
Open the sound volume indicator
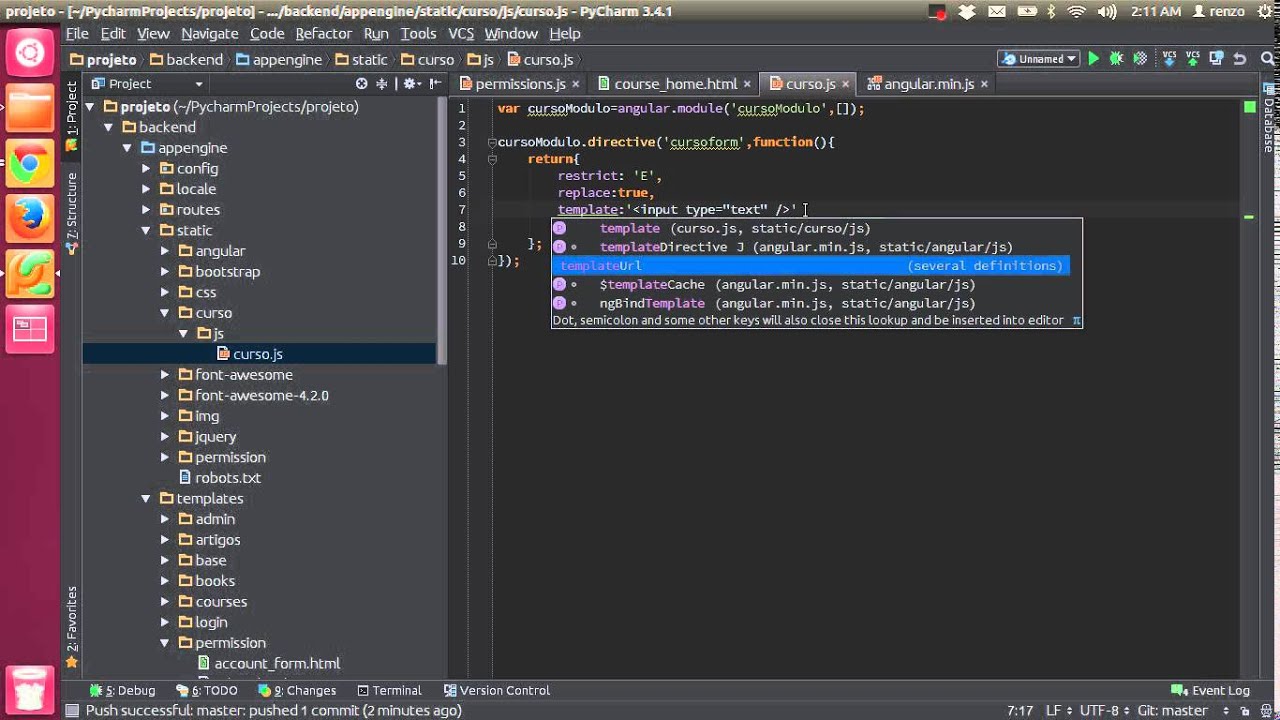[x=1106, y=12]
